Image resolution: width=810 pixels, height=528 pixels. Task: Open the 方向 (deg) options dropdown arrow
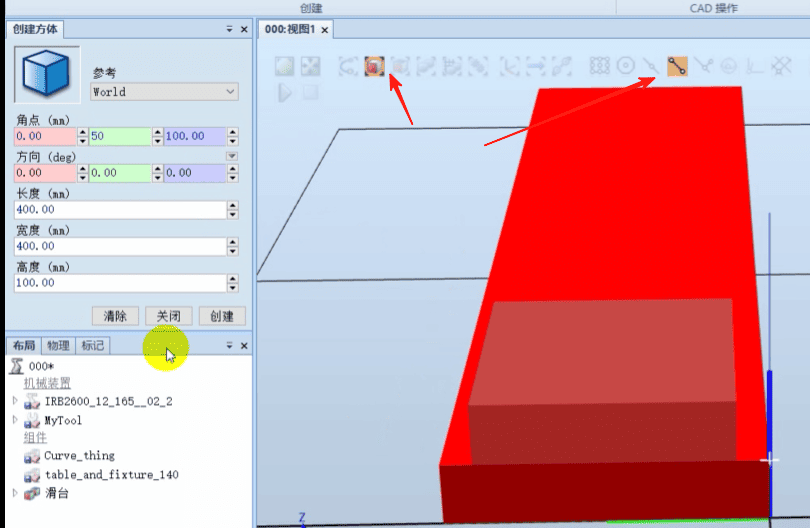pos(232,156)
